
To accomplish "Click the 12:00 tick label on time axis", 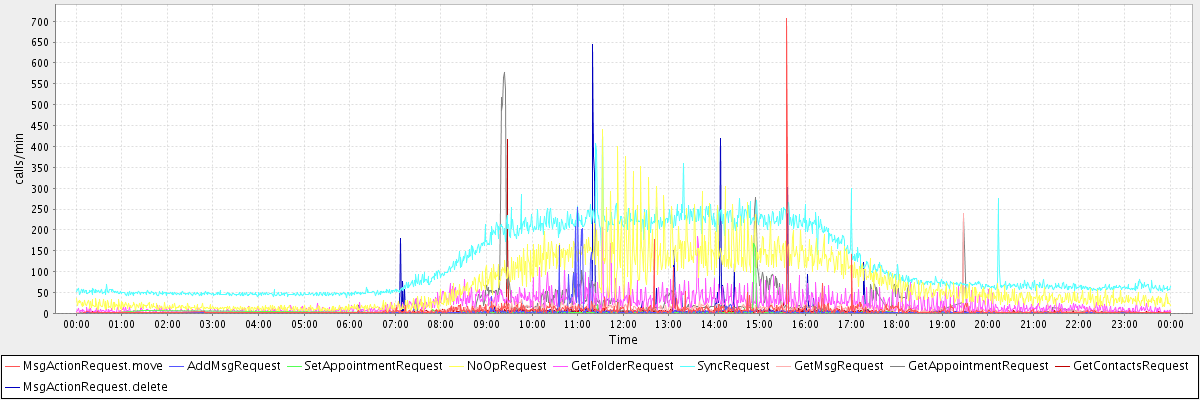I will point(623,324).
